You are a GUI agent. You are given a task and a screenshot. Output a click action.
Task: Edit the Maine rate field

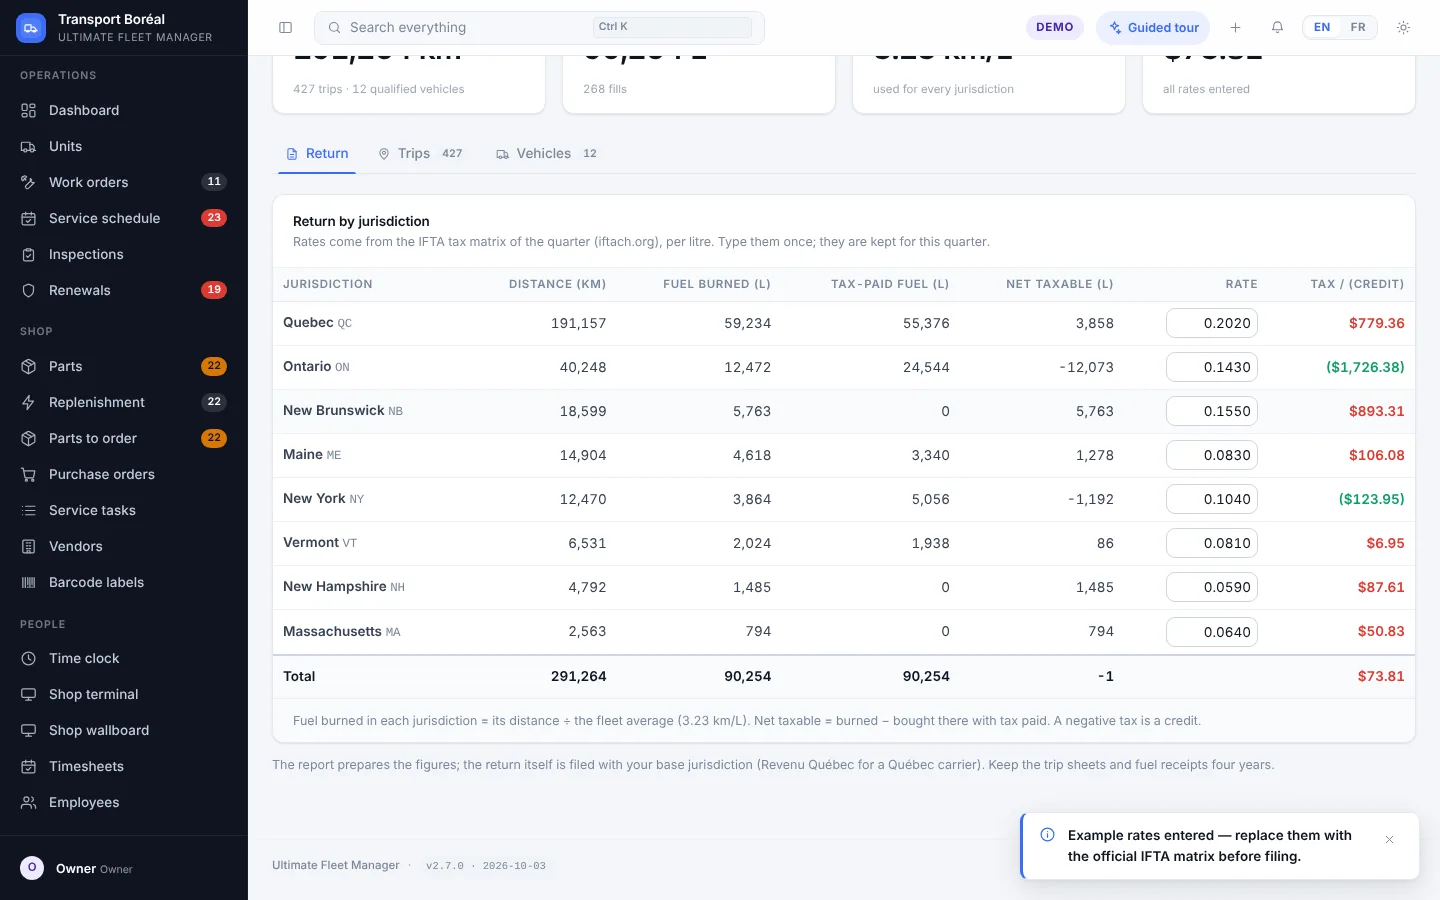coord(1212,455)
